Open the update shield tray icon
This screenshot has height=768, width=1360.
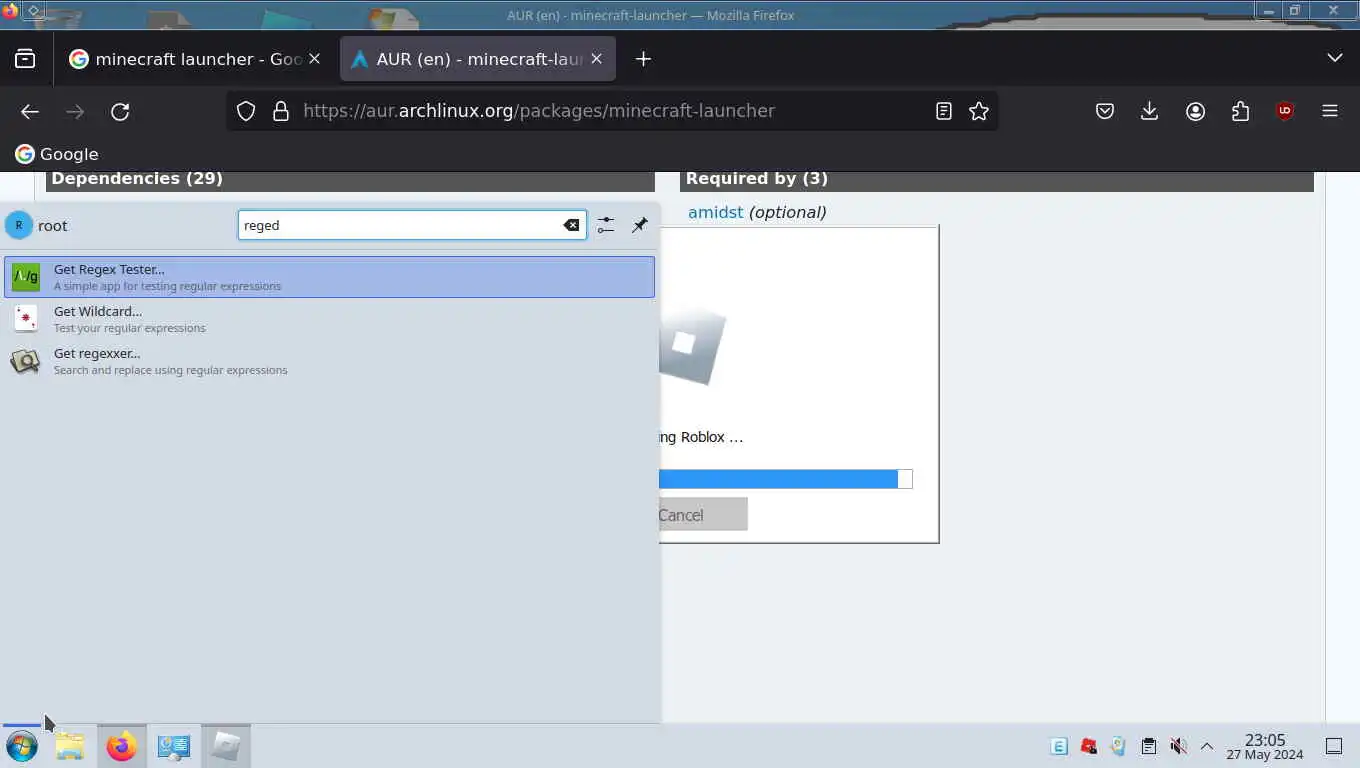point(1118,746)
